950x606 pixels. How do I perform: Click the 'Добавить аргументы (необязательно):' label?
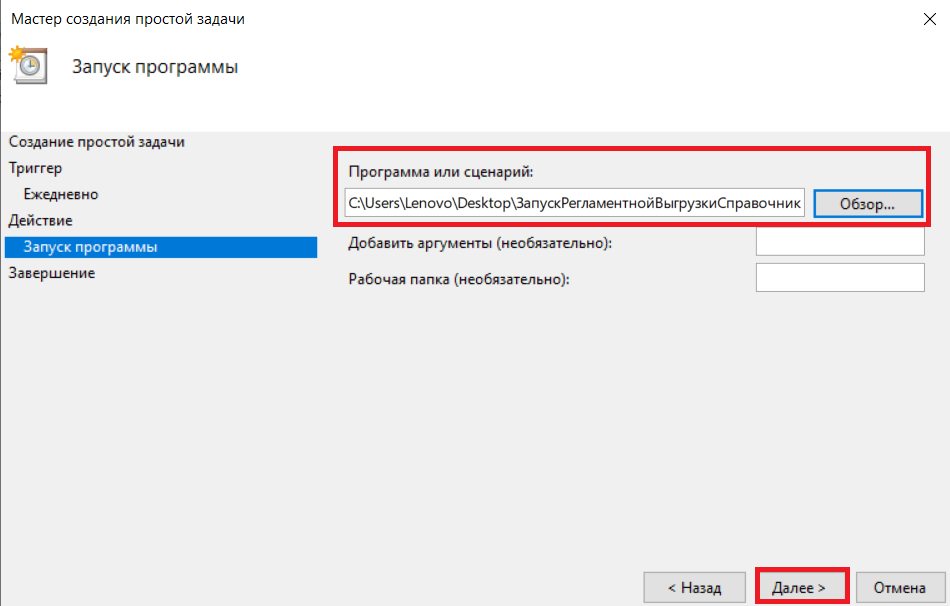(480, 244)
